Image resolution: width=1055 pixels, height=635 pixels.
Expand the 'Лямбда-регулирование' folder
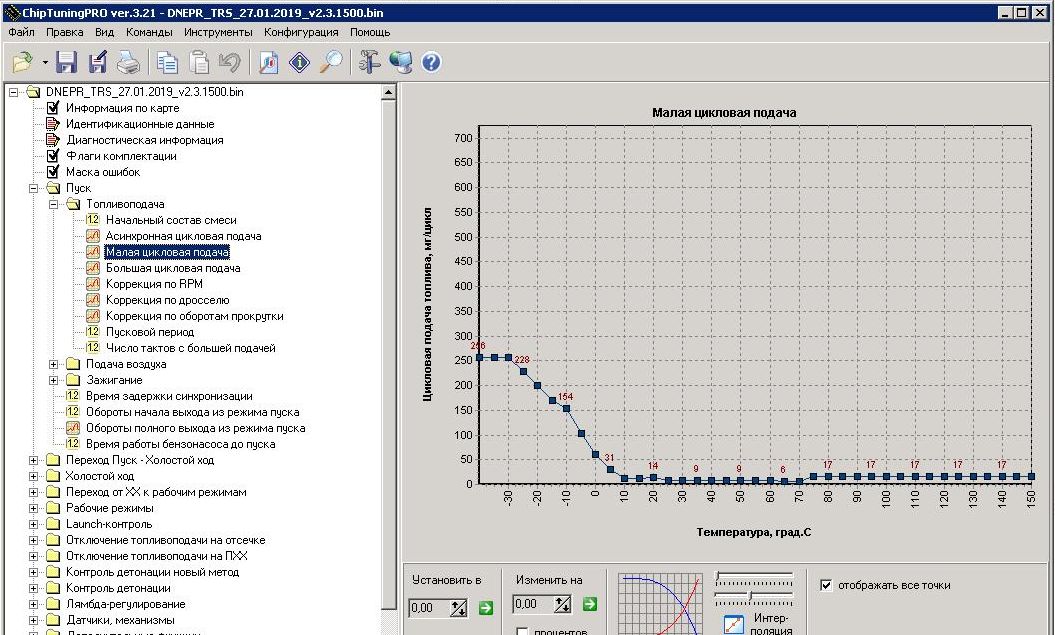[34, 604]
